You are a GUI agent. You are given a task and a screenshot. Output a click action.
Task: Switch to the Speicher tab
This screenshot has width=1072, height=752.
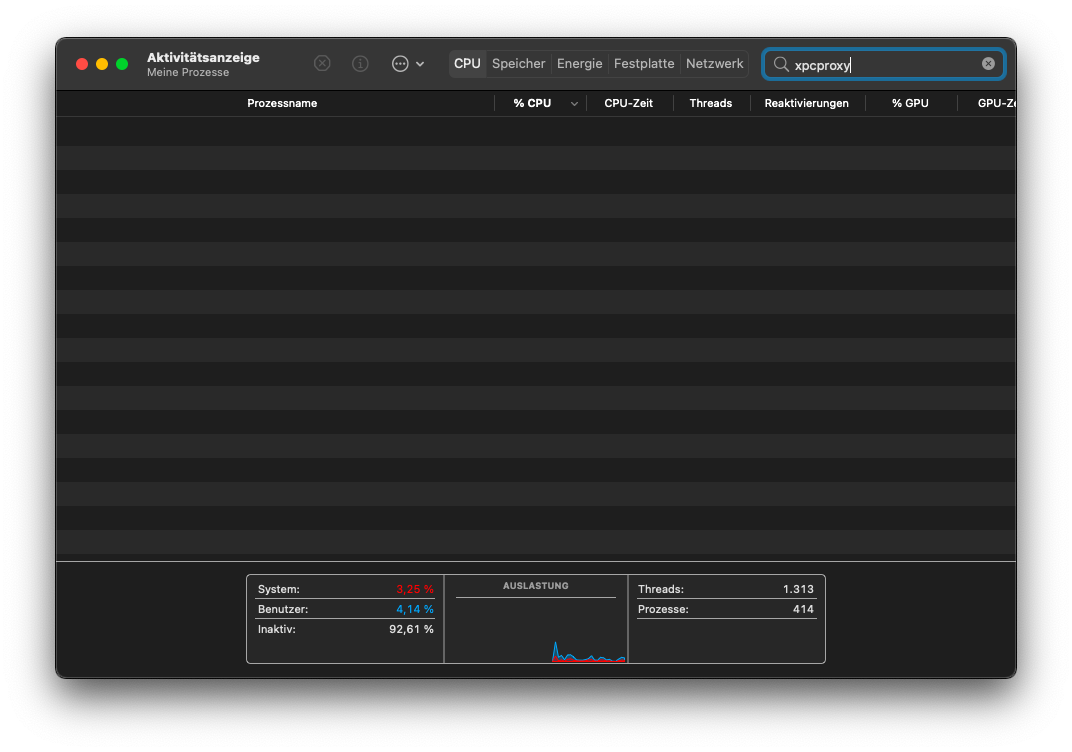[x=518, y=64]
